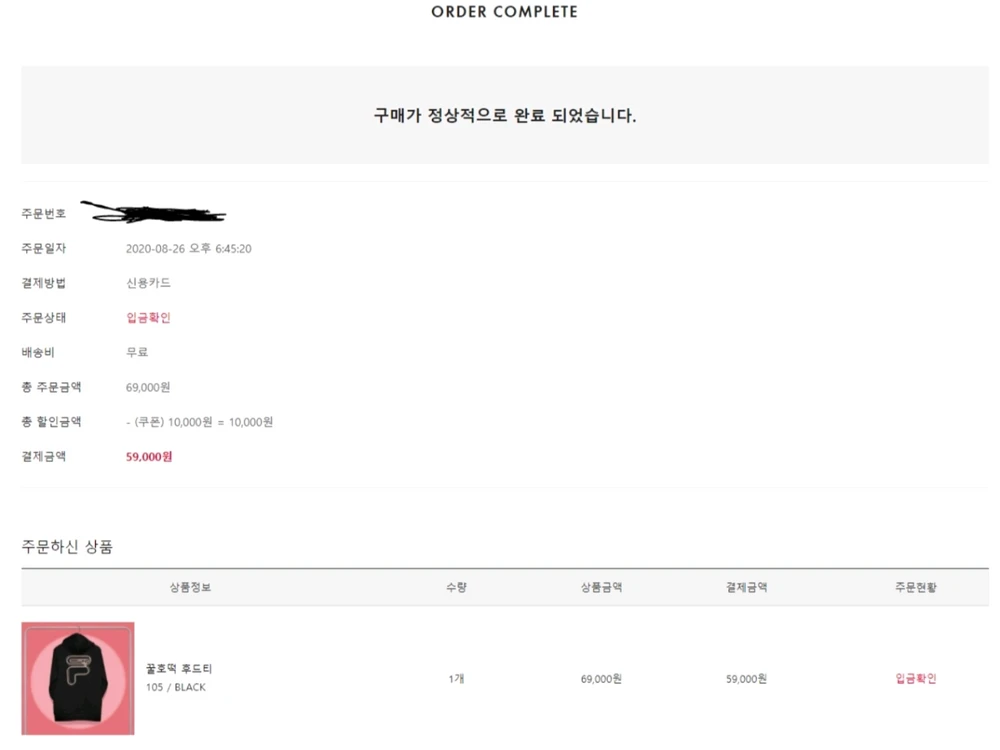Click the 무료 shipping fee value

136,352
